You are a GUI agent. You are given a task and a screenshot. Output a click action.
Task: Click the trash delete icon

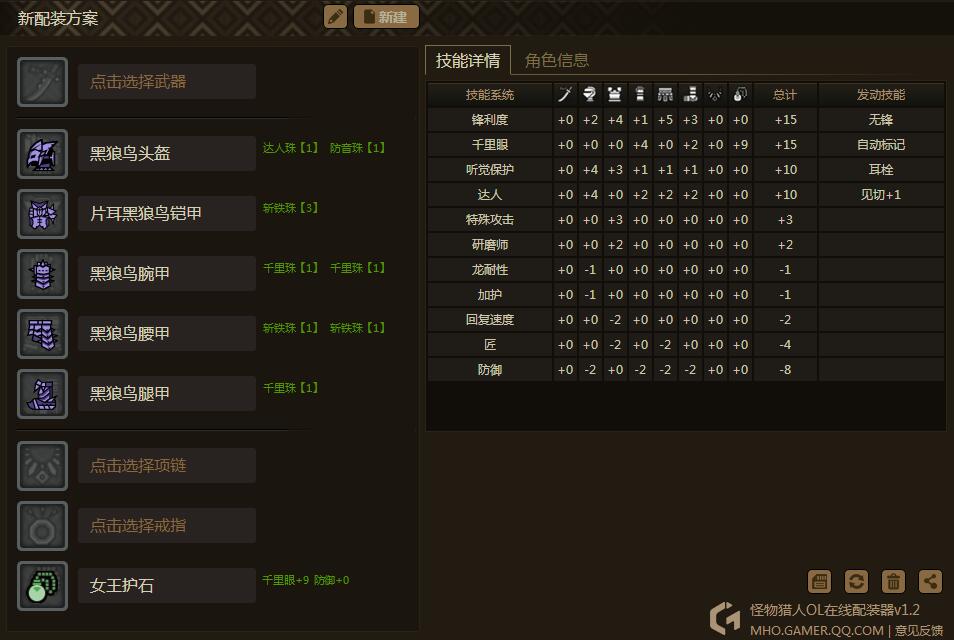tap(893, 582)
